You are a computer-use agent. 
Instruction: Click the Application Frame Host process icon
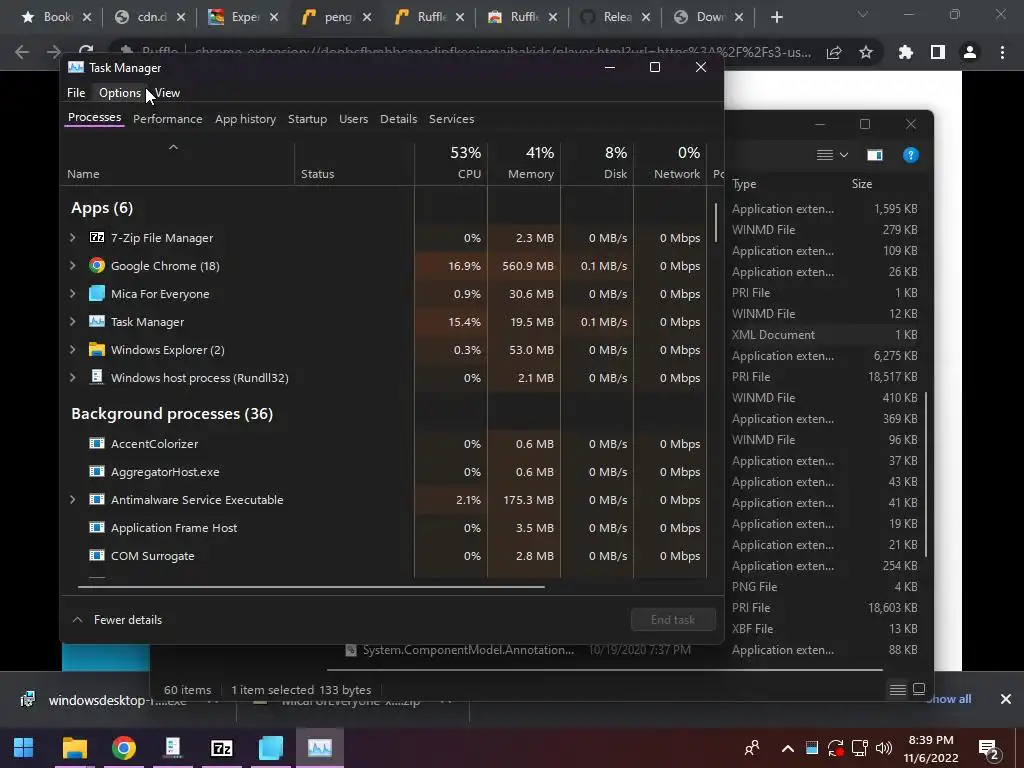97,528
